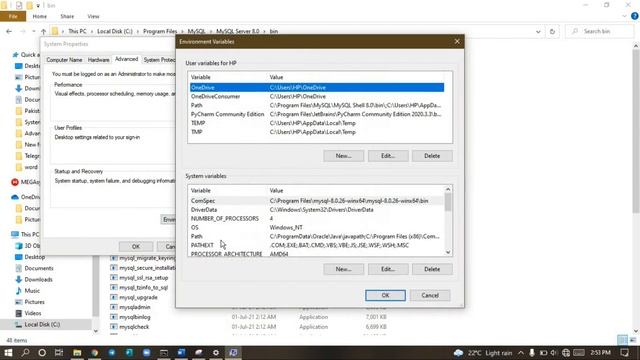Open taskbar search magnifier
The height and width of the screenshot is (360, 640).
click(x=25, y=353)
